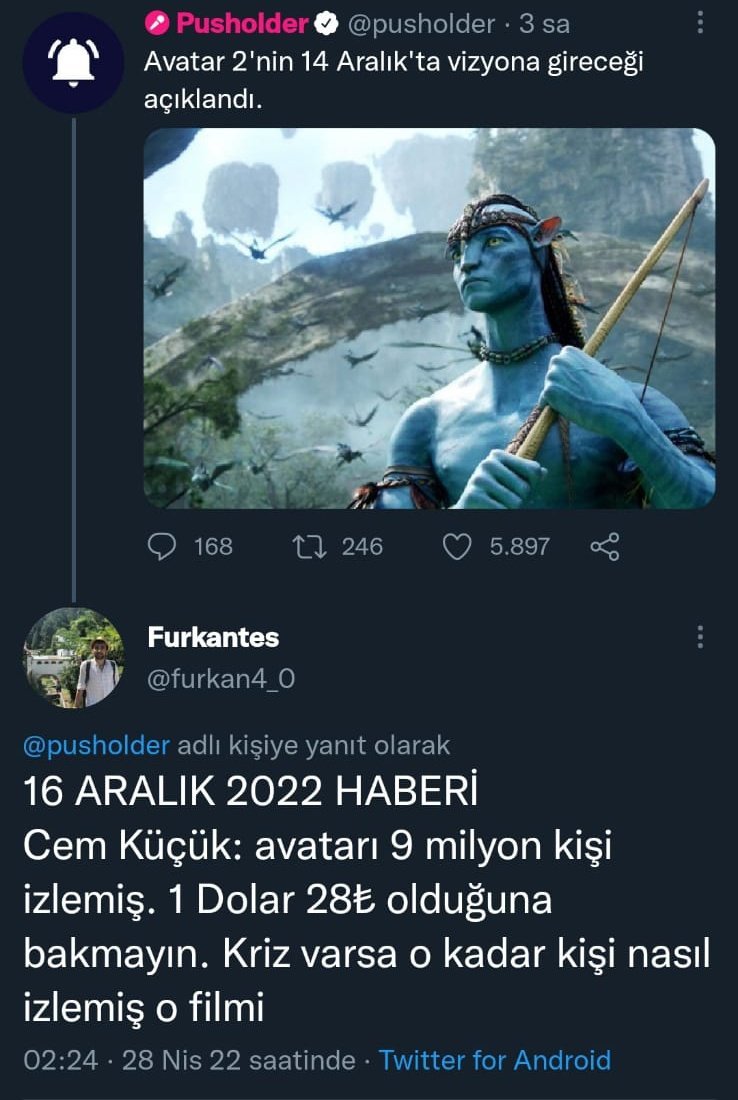Viewport: 738px width, 1100px height.
Task: Click the Furkantes display name
Action: click(213, 638)
